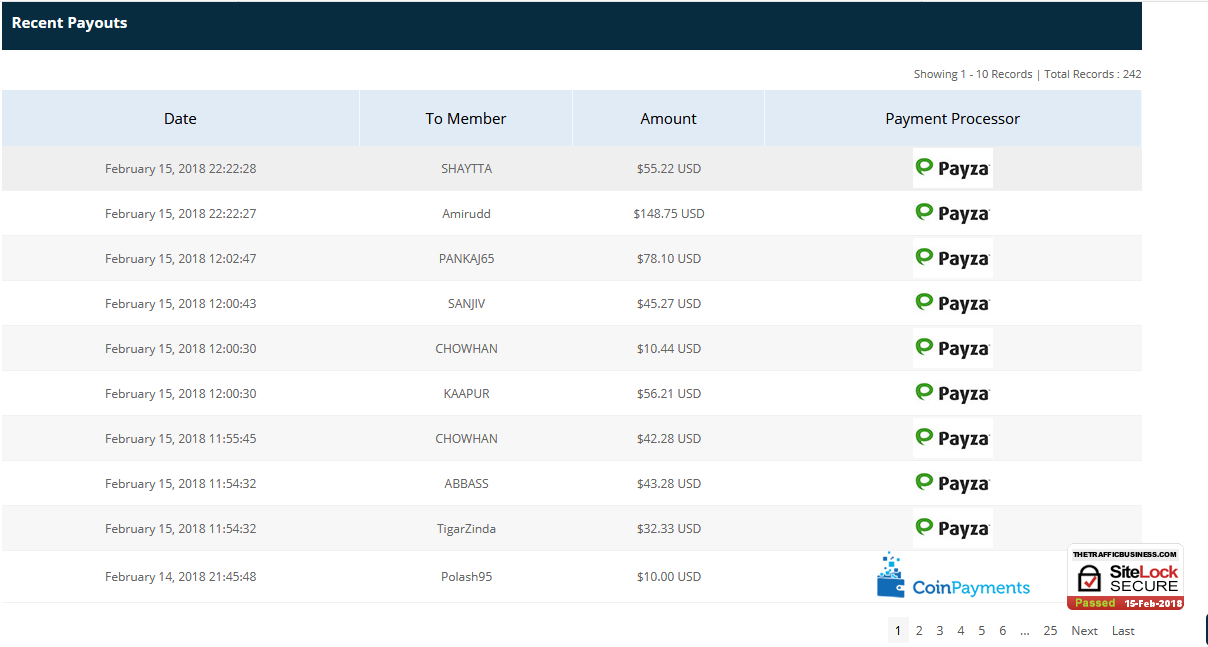Click the CoinPayments logo in Polash95's row
The height and width of the screenshot is (647, 1208).
tap(952, 577)
